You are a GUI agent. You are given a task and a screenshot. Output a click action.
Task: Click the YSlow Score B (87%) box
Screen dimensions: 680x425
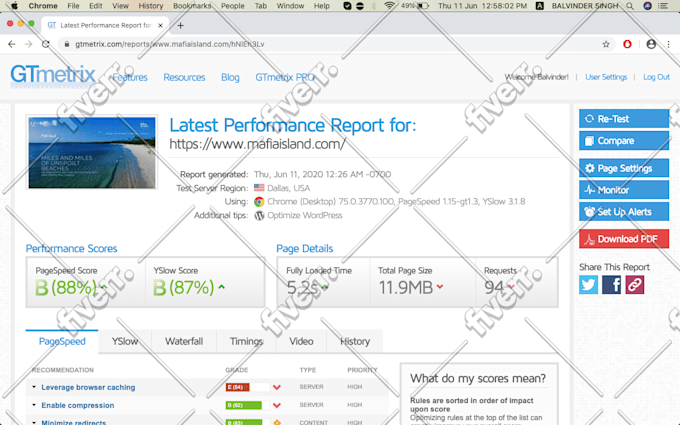click(205, 282)
